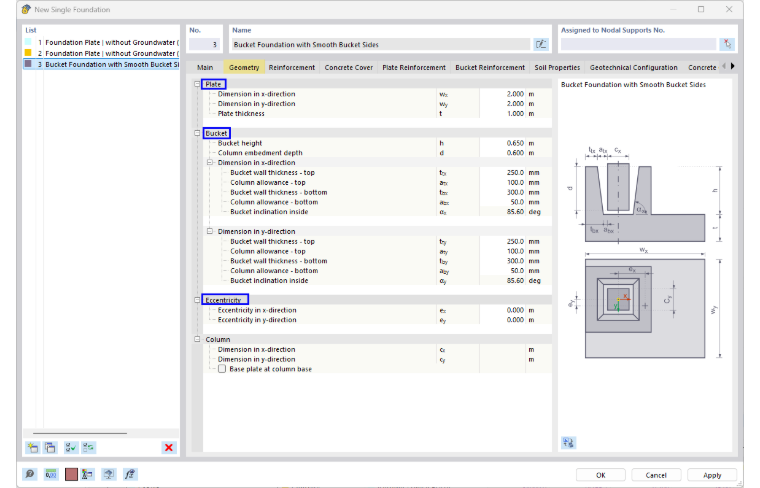
Task: Copy the selected foundation with the duplicate icon
Action: (x=50, y=447)
